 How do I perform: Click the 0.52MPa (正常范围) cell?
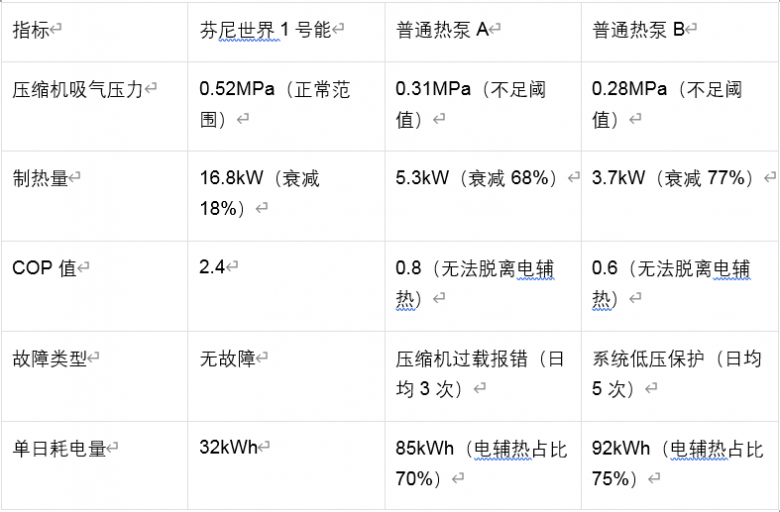[x=275, y=104]
